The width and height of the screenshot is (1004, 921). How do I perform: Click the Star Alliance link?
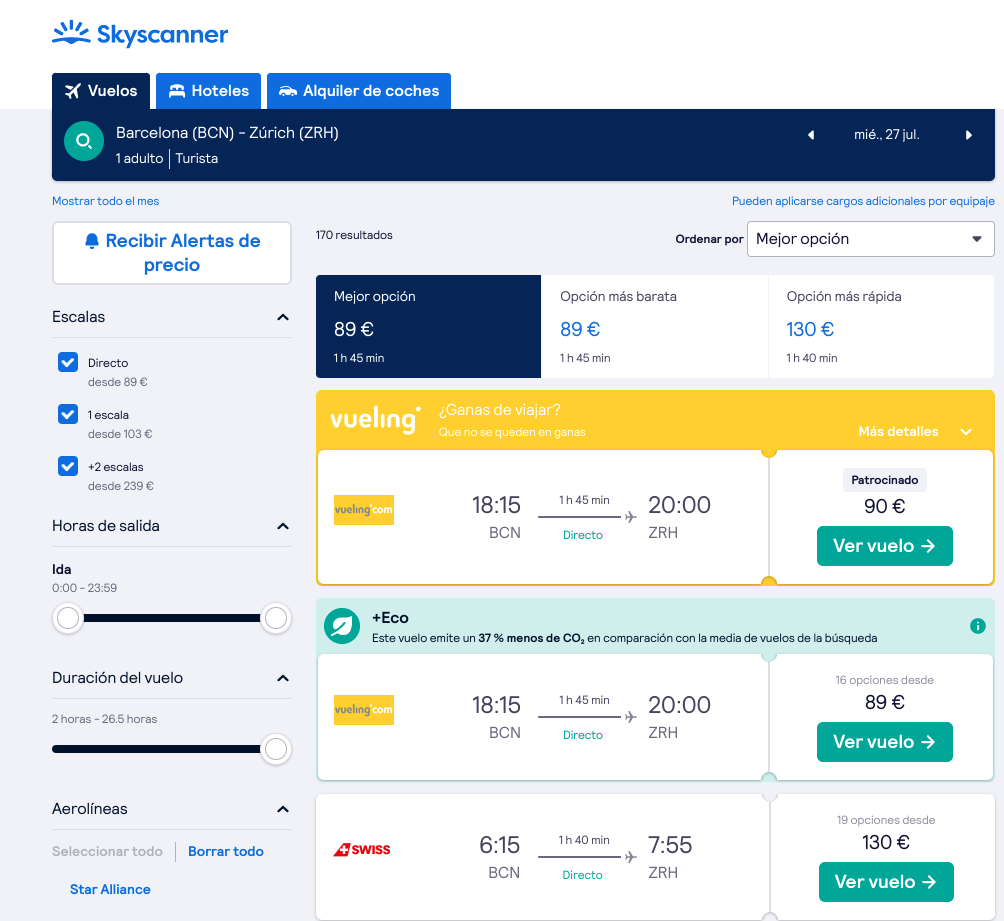110,889
